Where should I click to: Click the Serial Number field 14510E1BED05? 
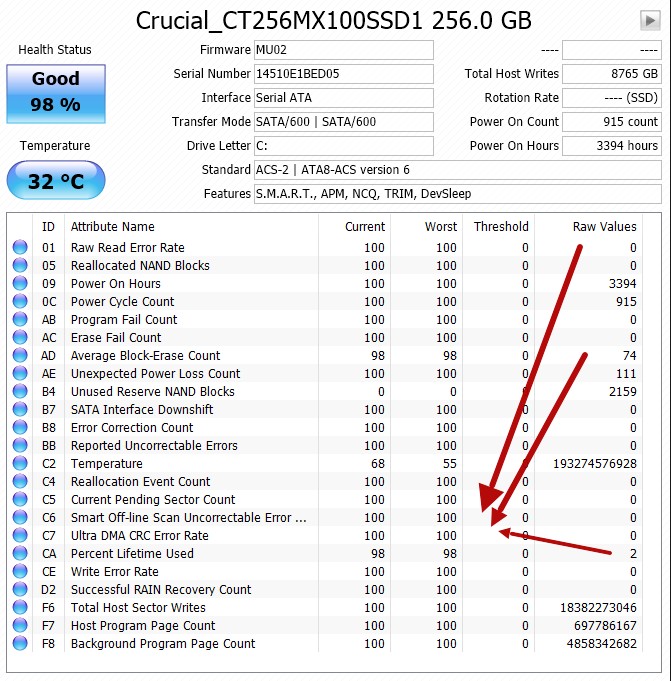[x=344, y=74]
